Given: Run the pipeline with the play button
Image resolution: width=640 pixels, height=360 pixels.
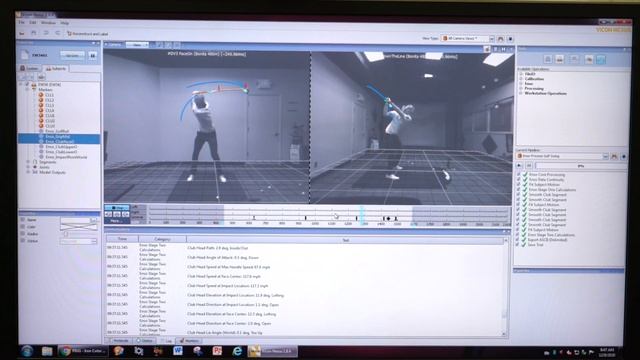Looking at the screenshot, I should pyautogui.click(x=519, y=165).
